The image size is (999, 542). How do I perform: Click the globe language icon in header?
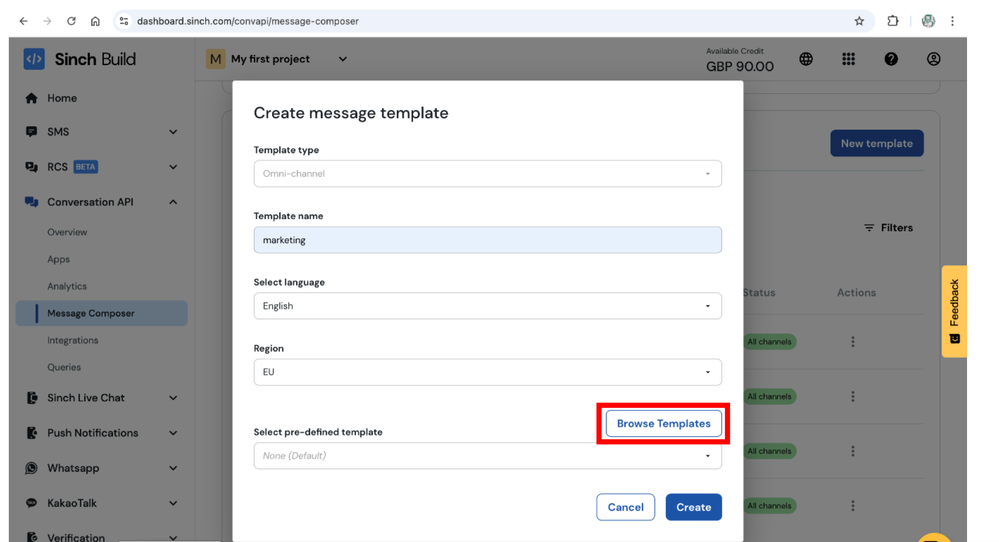806,59
